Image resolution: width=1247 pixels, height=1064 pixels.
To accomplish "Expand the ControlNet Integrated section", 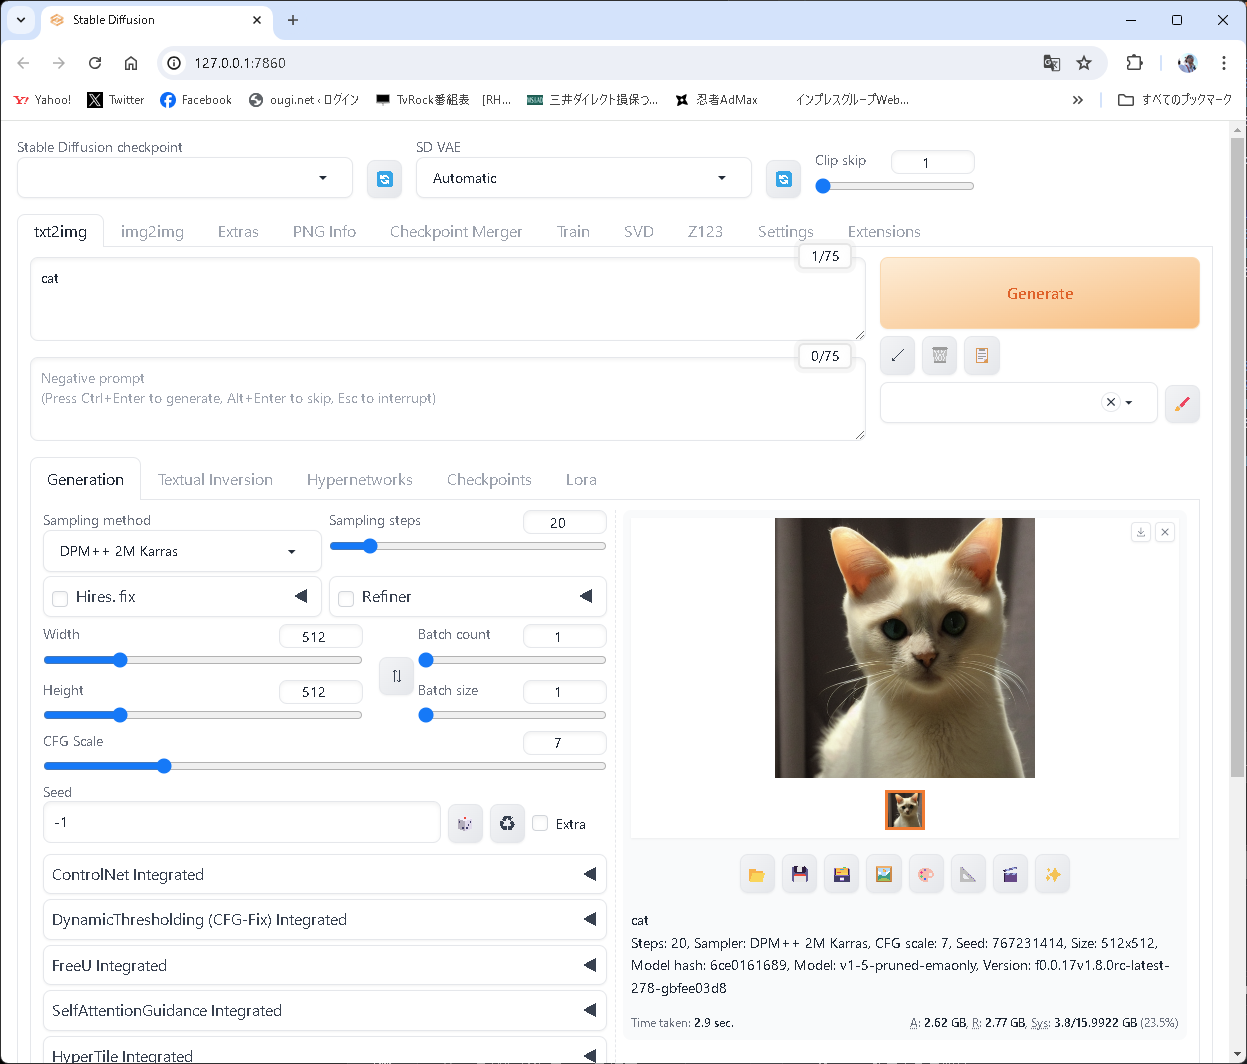I will pos(324,873).
